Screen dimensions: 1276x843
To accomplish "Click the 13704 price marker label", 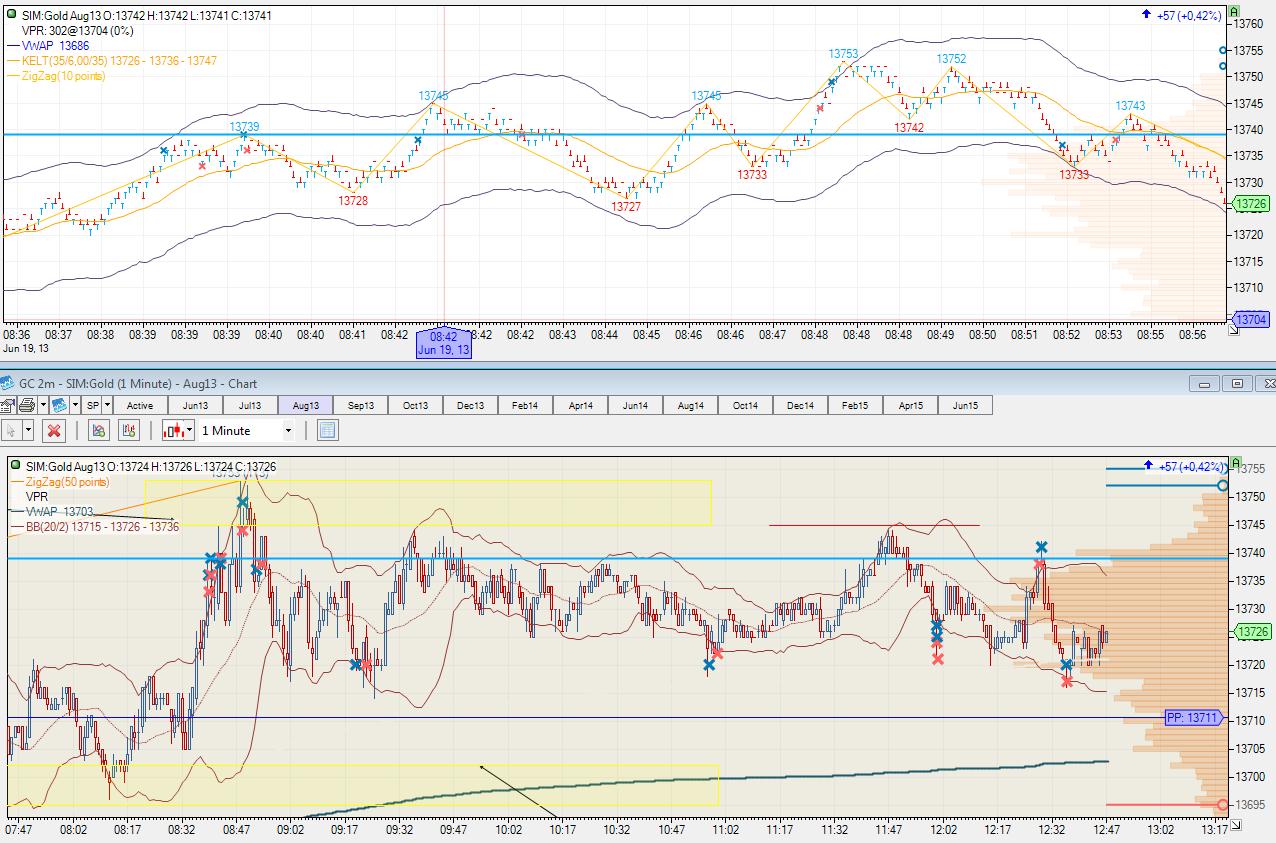I will (1251, 319).
